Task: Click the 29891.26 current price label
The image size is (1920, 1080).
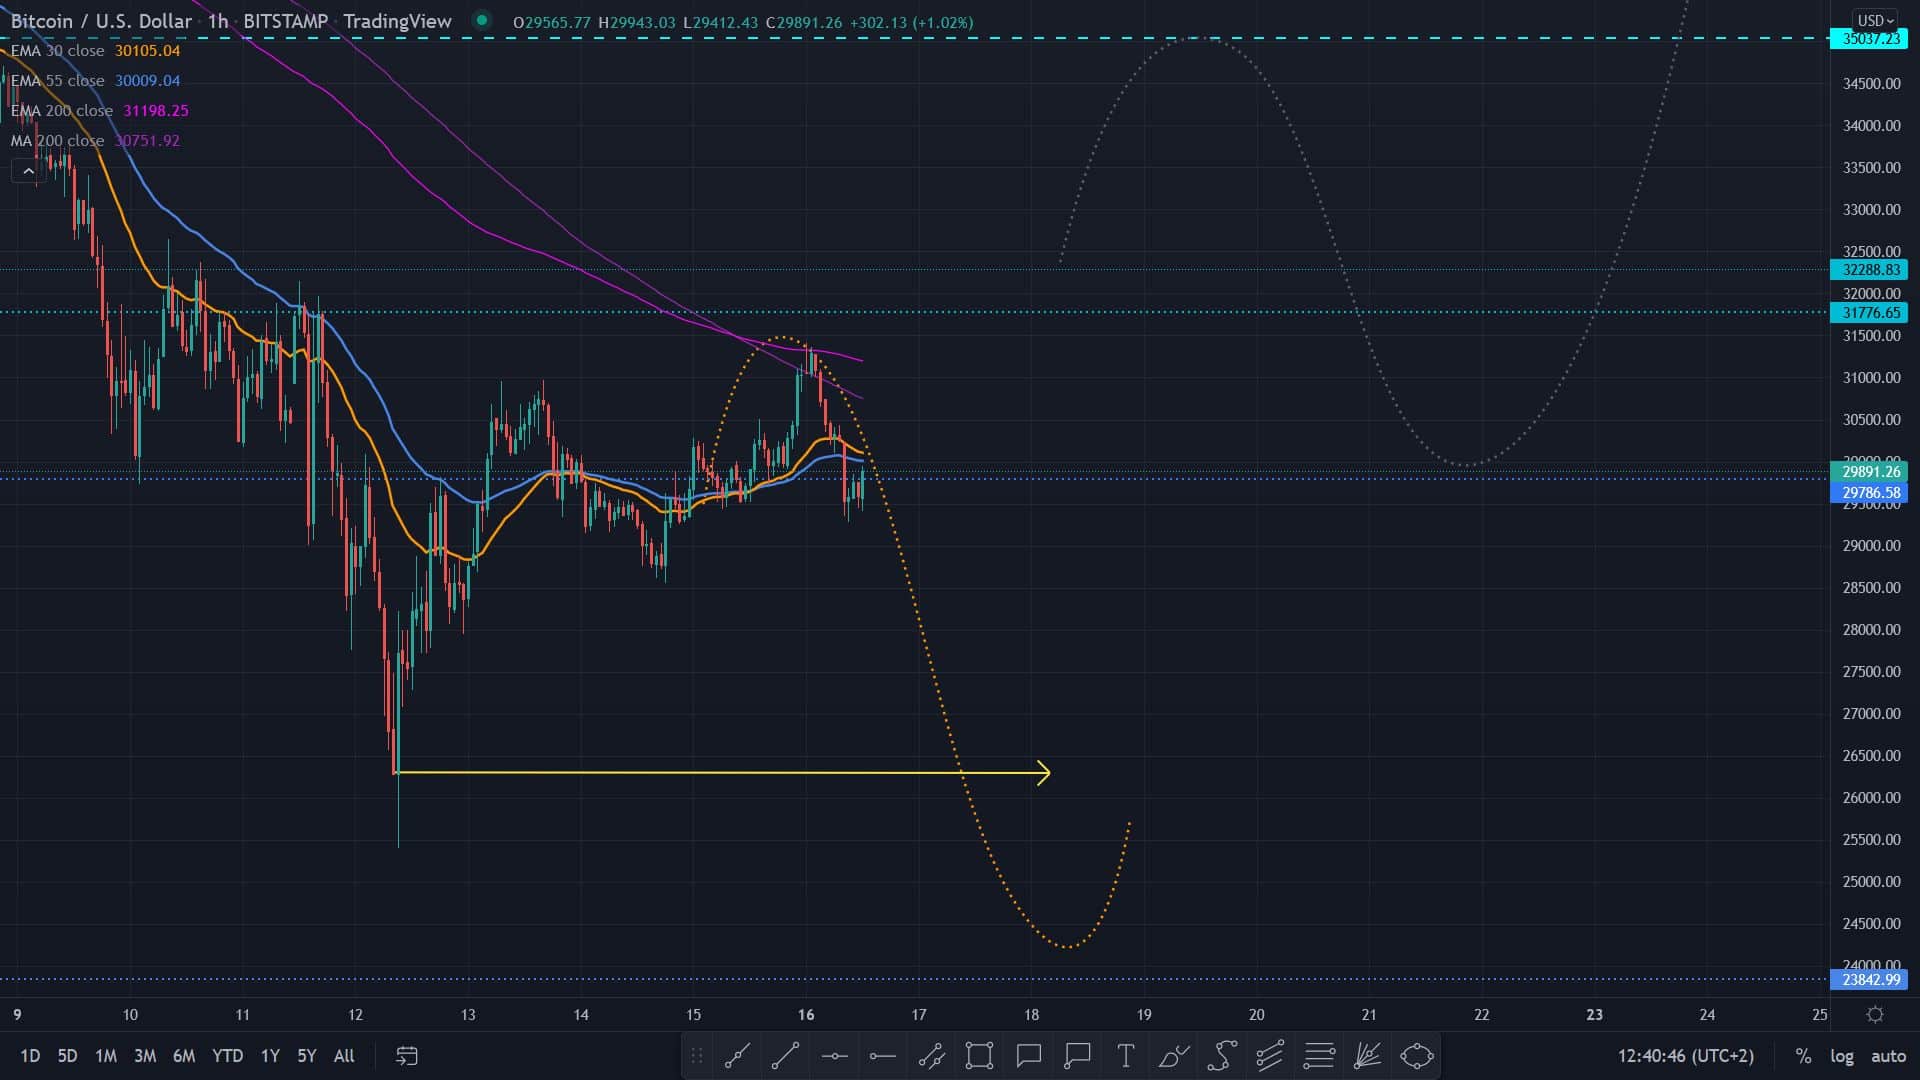Action: coord(1868,472)
